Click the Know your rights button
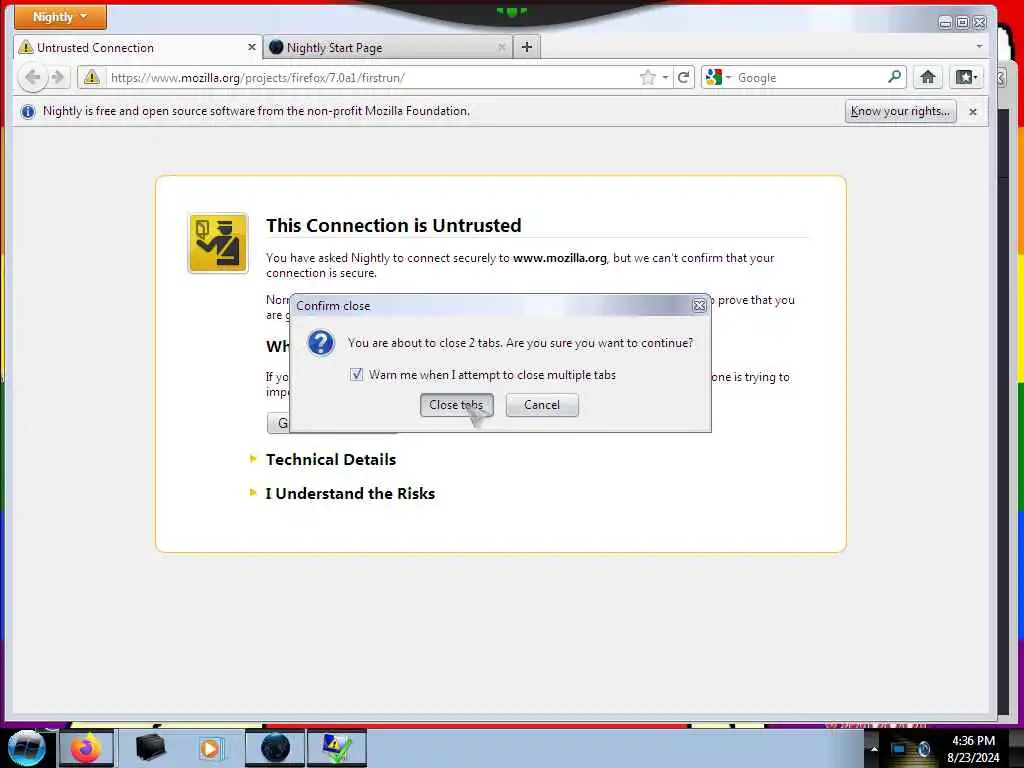Image resolution: width=1024 pixels, height=768 pixels. (x=900, y=112)
